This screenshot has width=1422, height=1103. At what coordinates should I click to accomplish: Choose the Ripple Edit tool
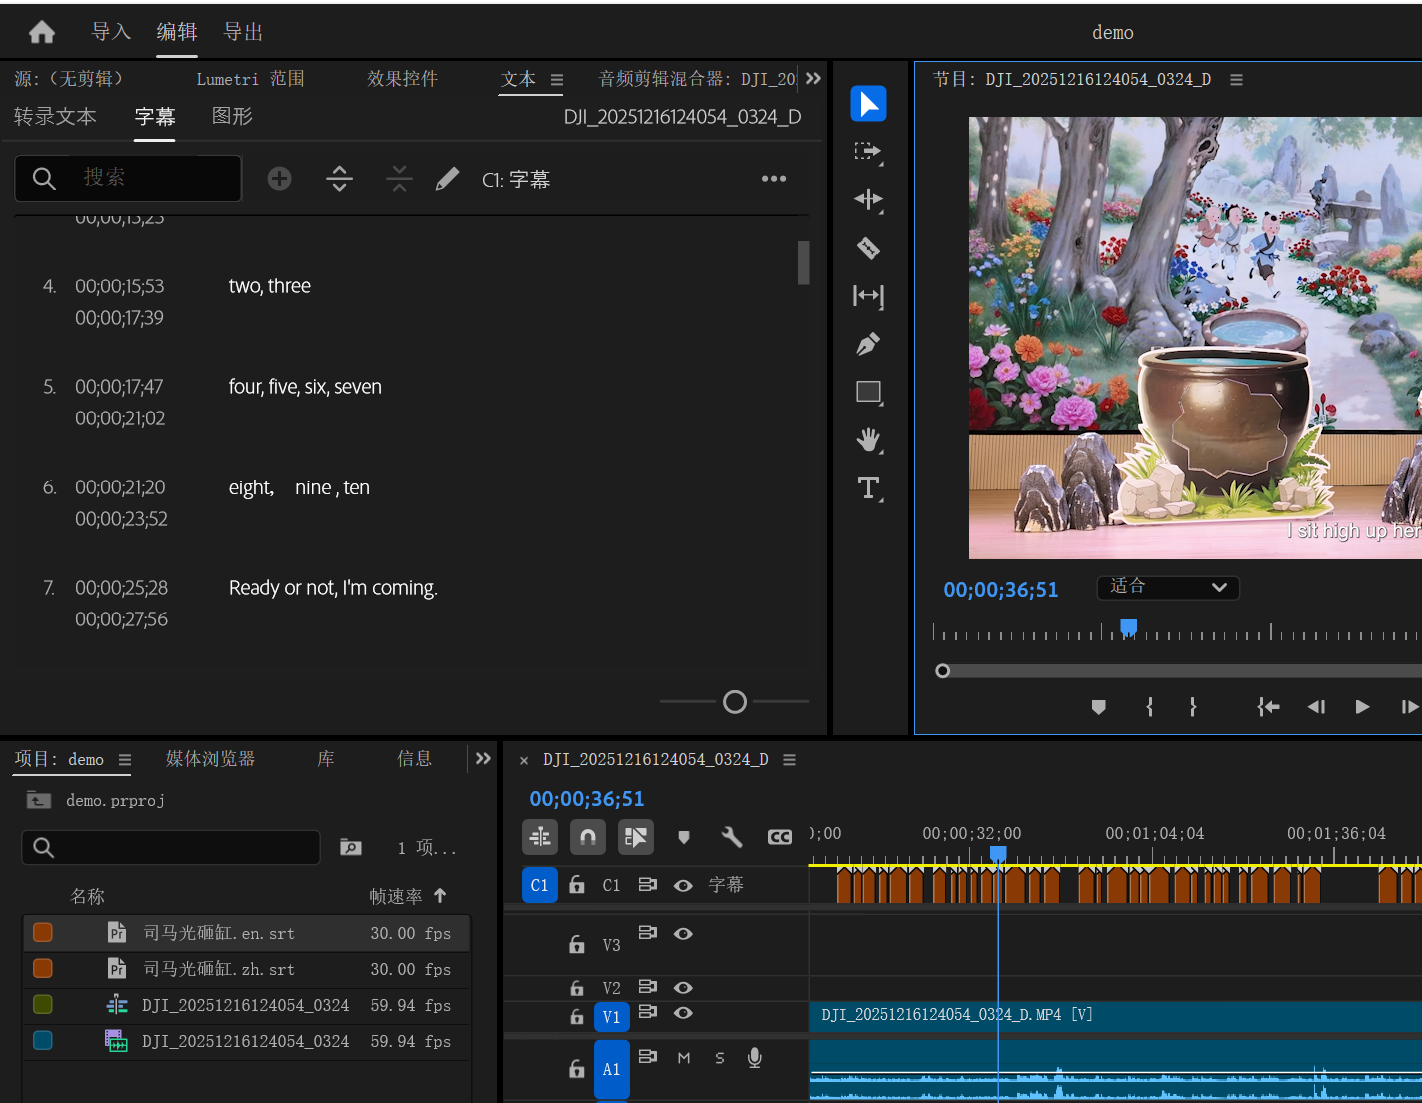tap(868, 200)
